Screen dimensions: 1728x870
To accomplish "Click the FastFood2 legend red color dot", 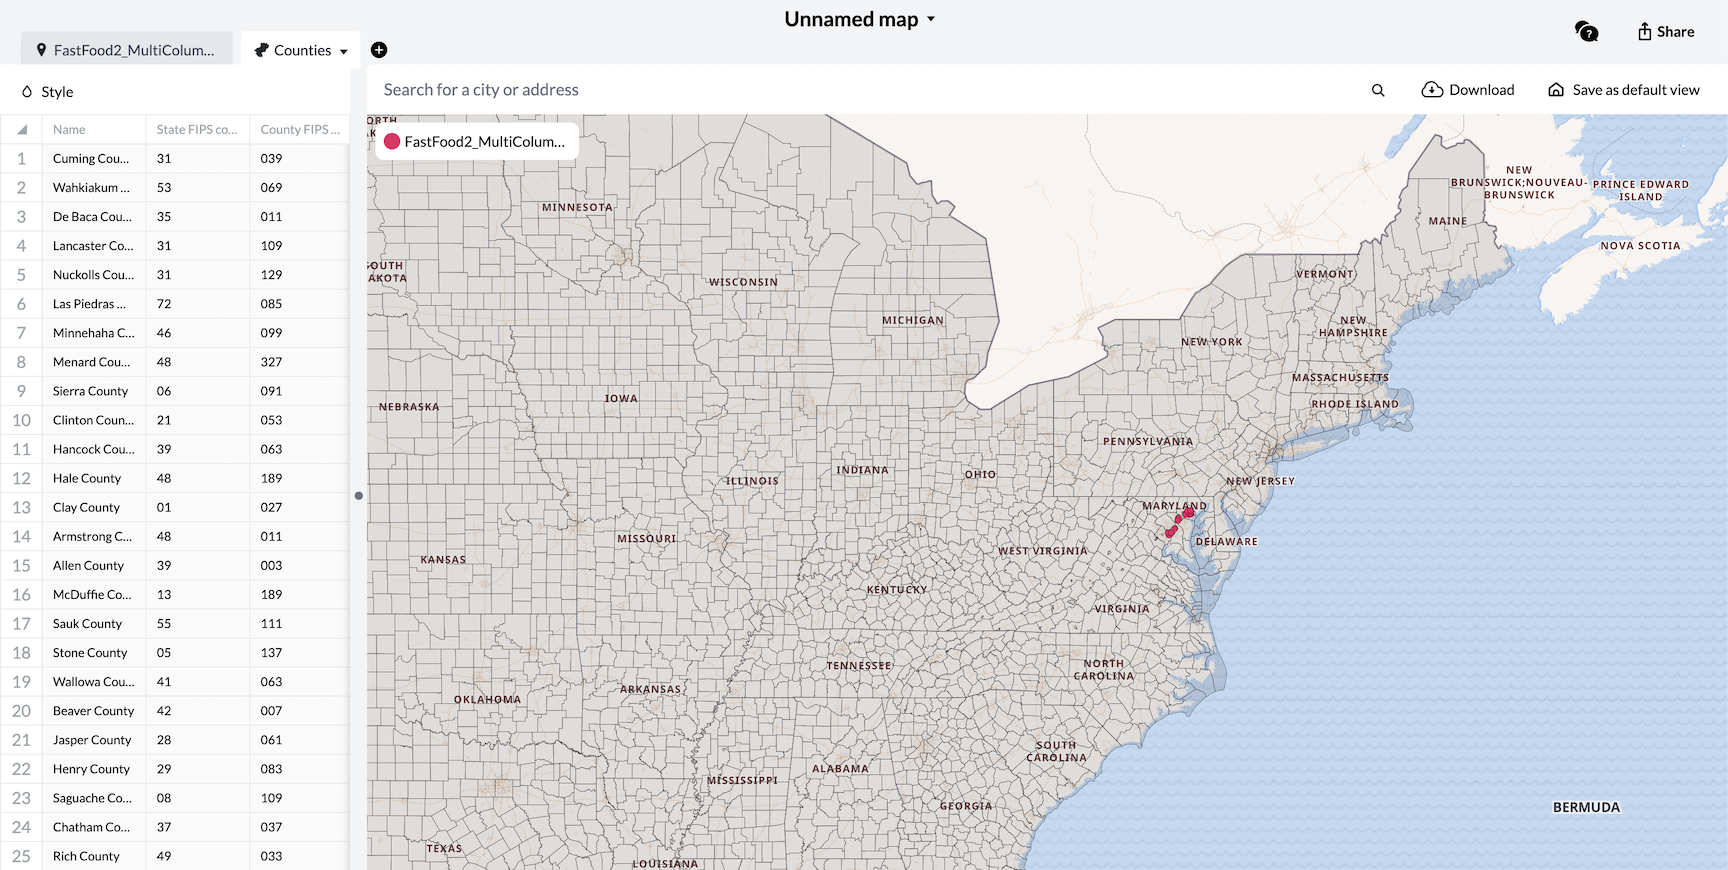I will point(392,142).
